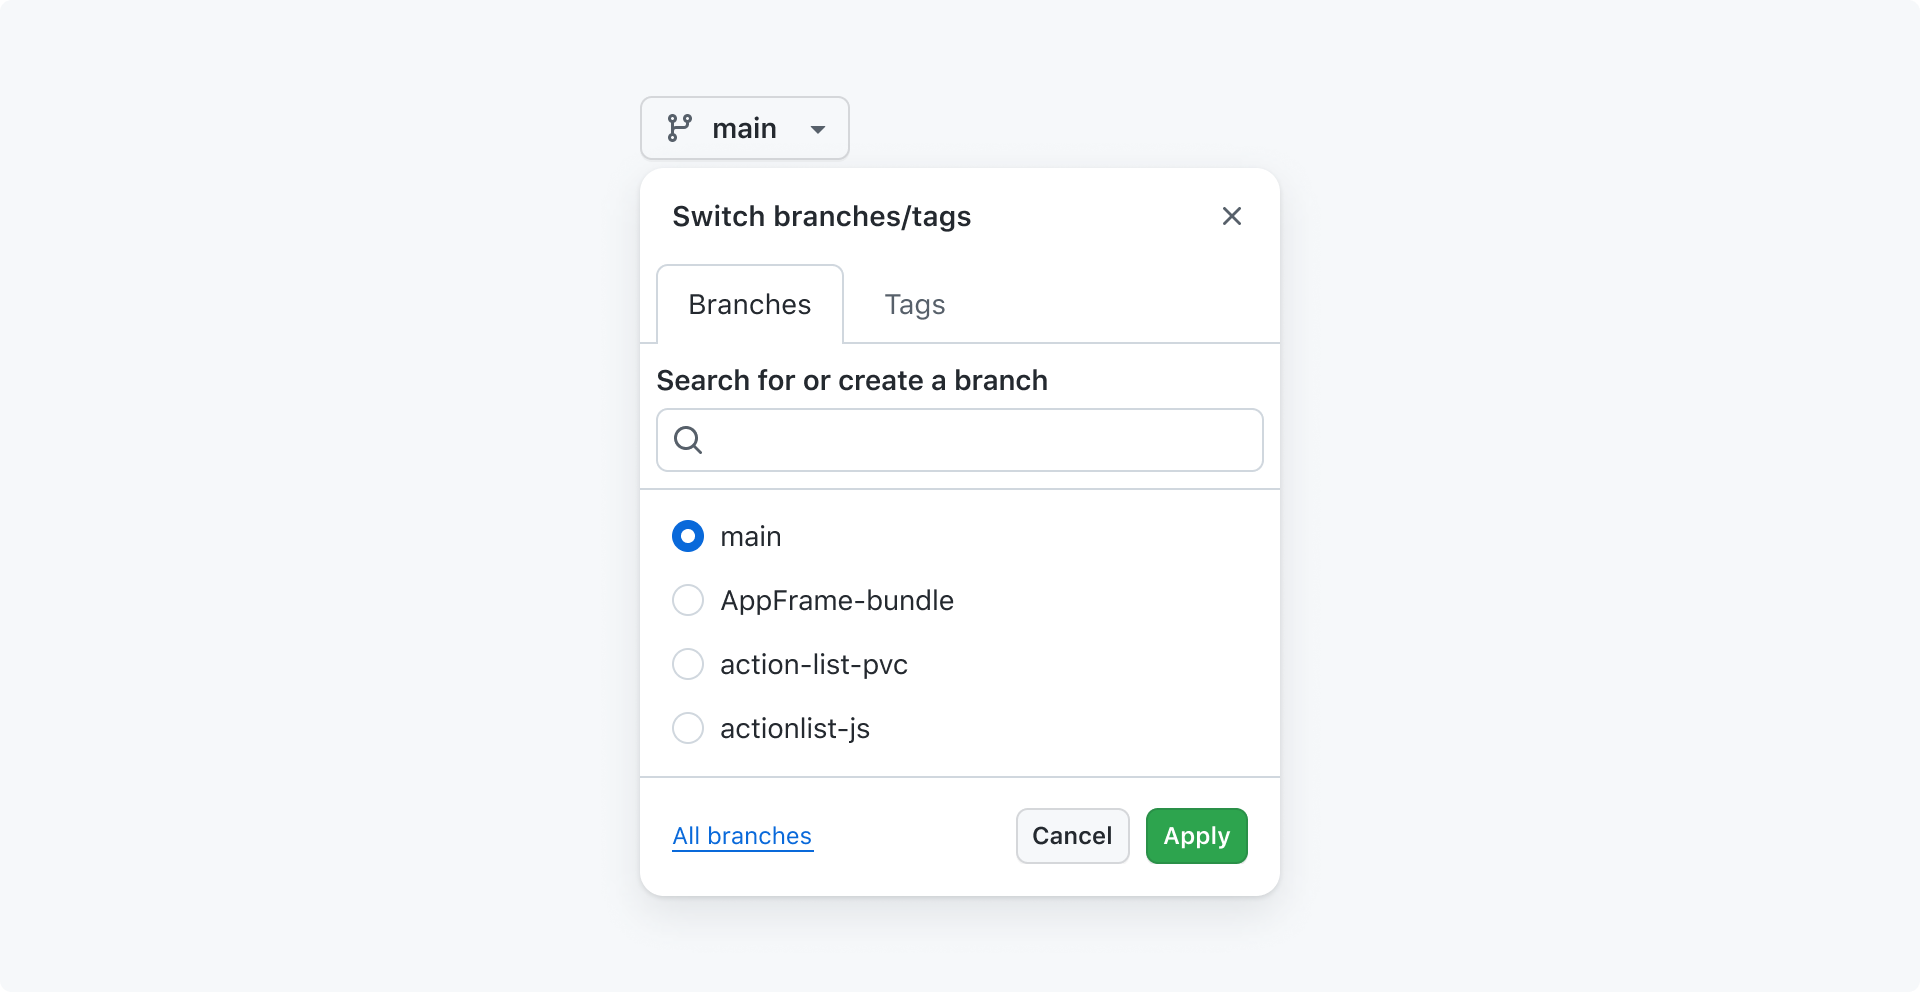Select the AppFrame-bundle radio button
Viewport: 1920px width, 992px height.
tap(688, 600)
